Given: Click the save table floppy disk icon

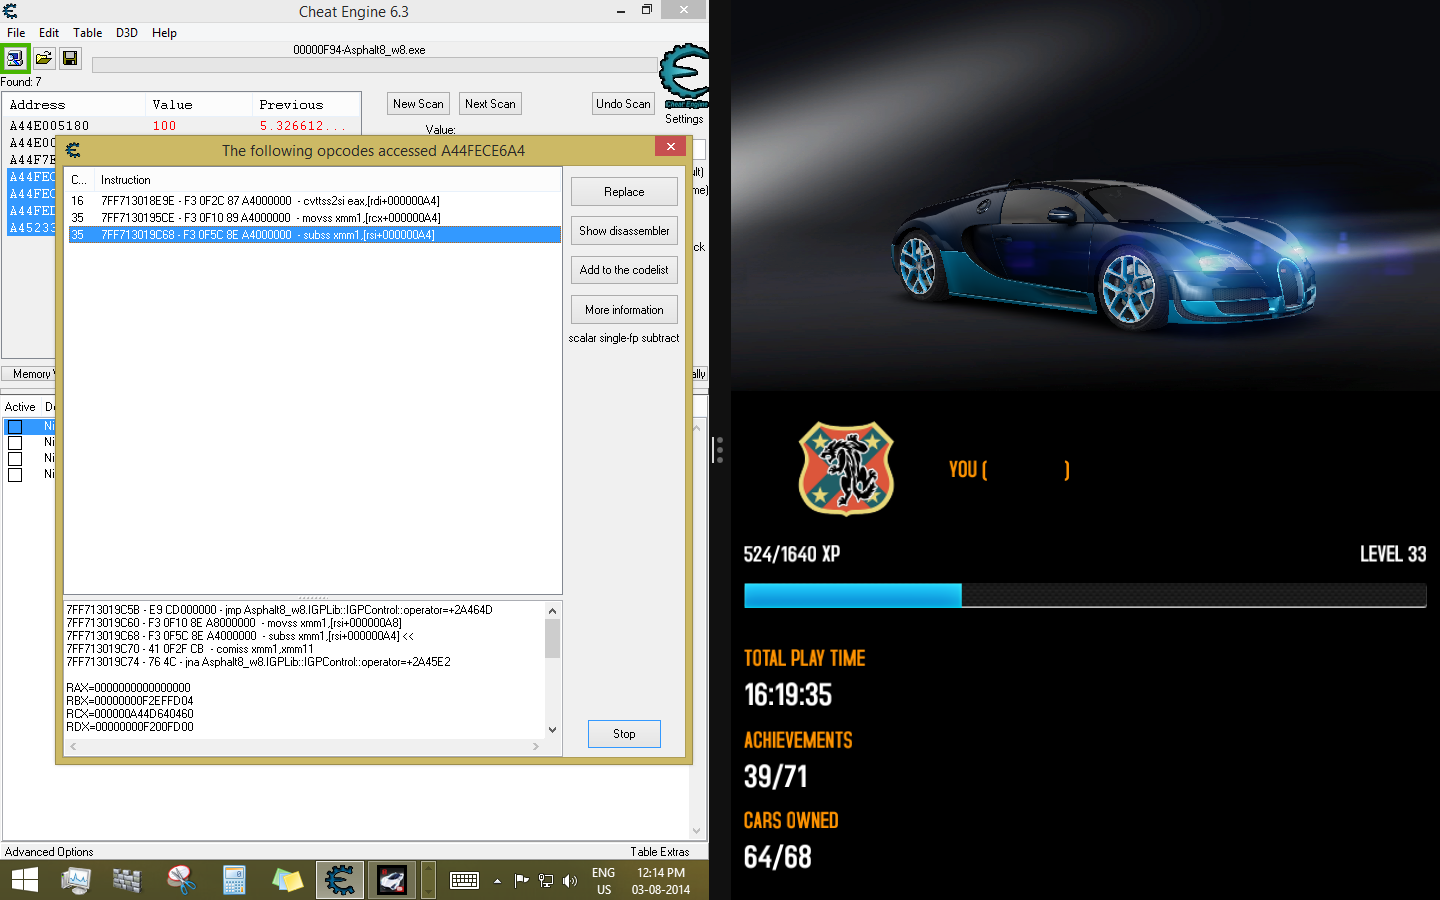Looking at the screenshot, I should pos(70,58).
